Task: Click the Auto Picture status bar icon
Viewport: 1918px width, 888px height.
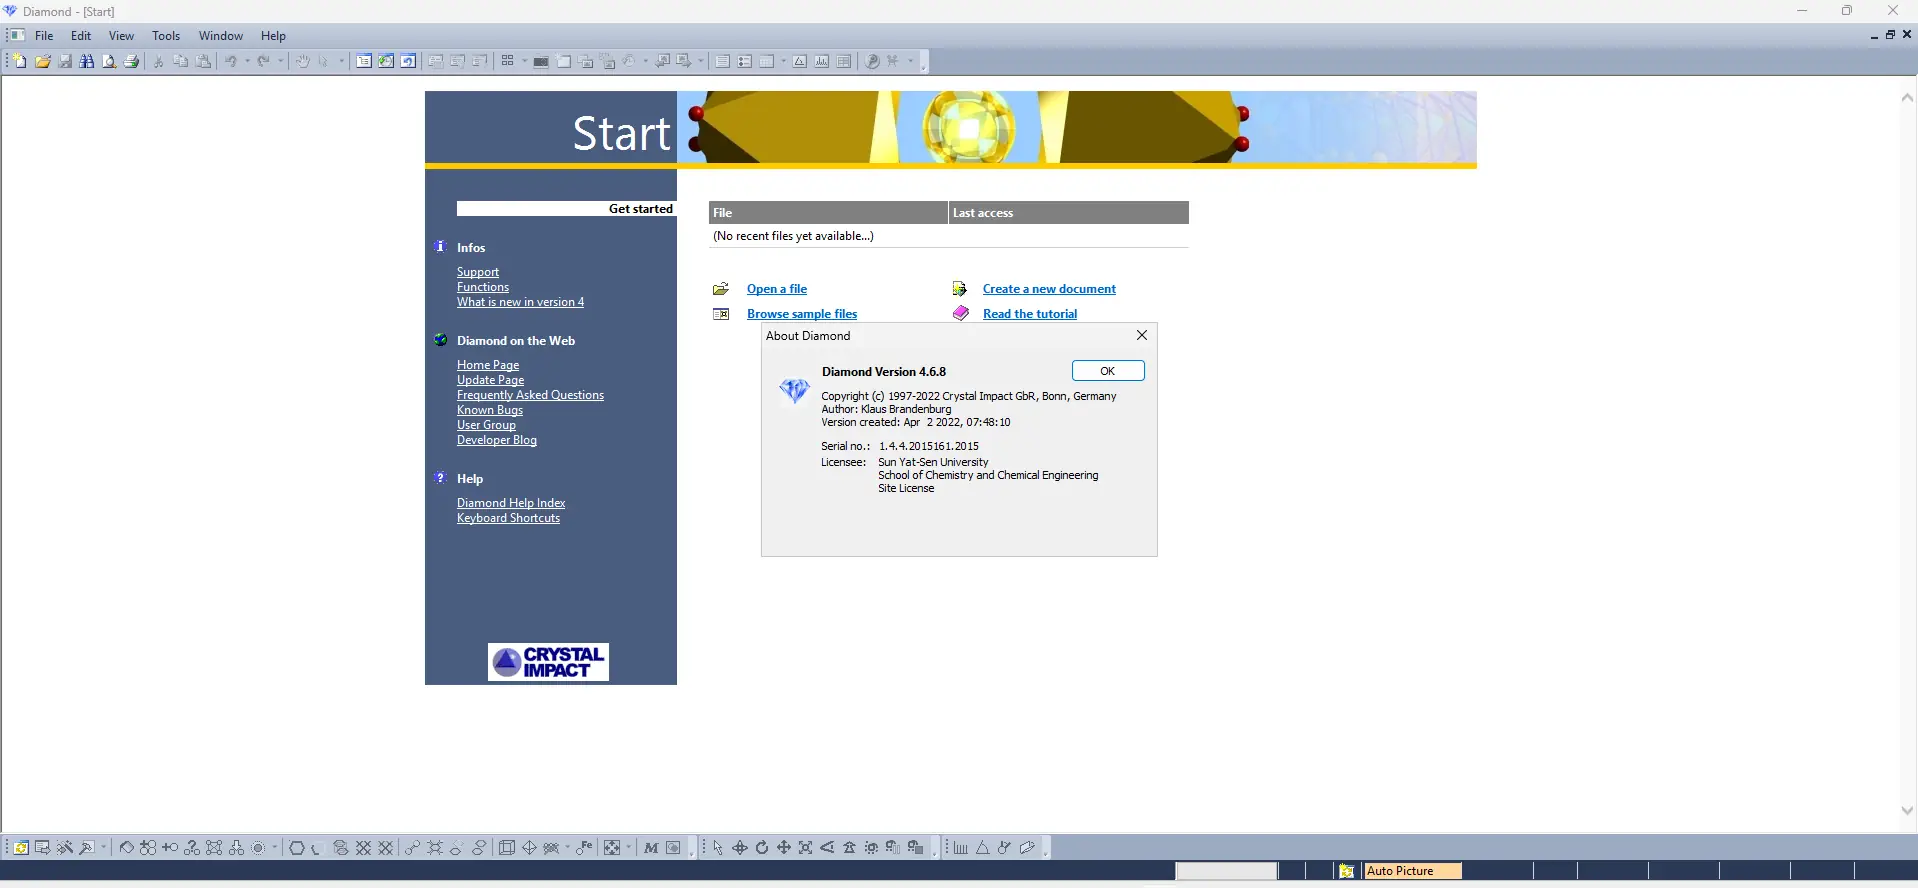Action: tap(1347, 871)
